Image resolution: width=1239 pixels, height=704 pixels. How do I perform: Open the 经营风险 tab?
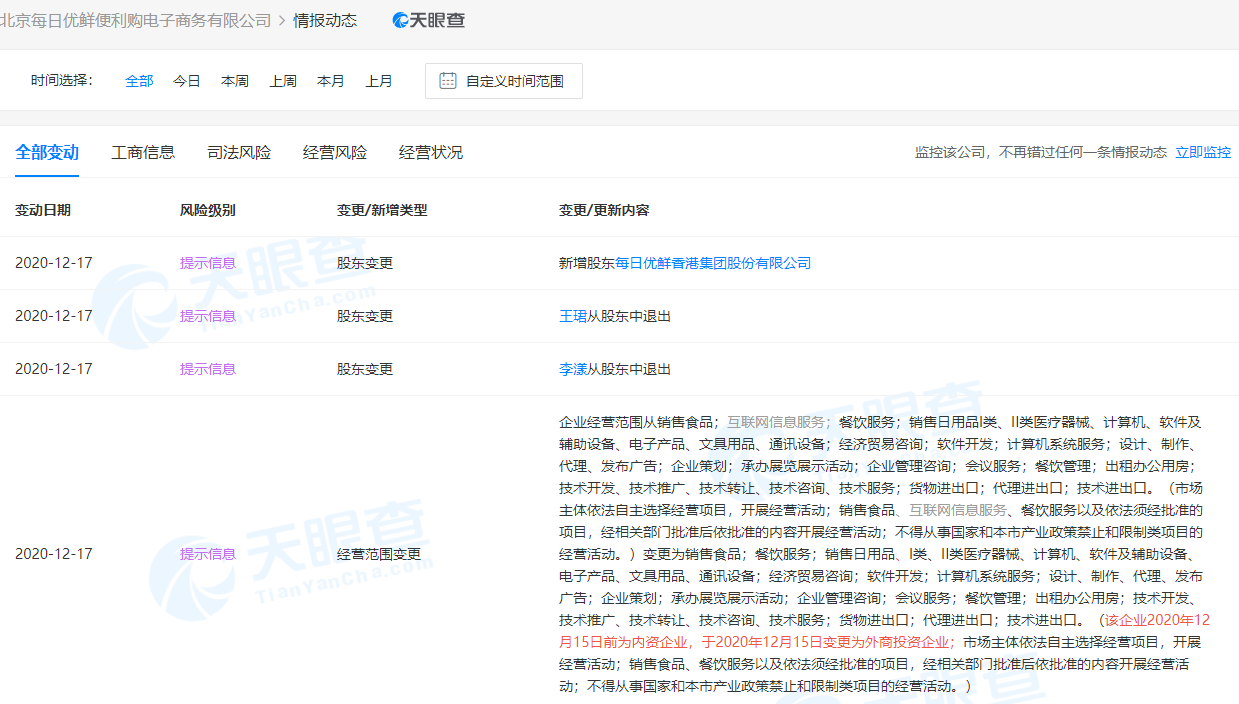(335, 153)
